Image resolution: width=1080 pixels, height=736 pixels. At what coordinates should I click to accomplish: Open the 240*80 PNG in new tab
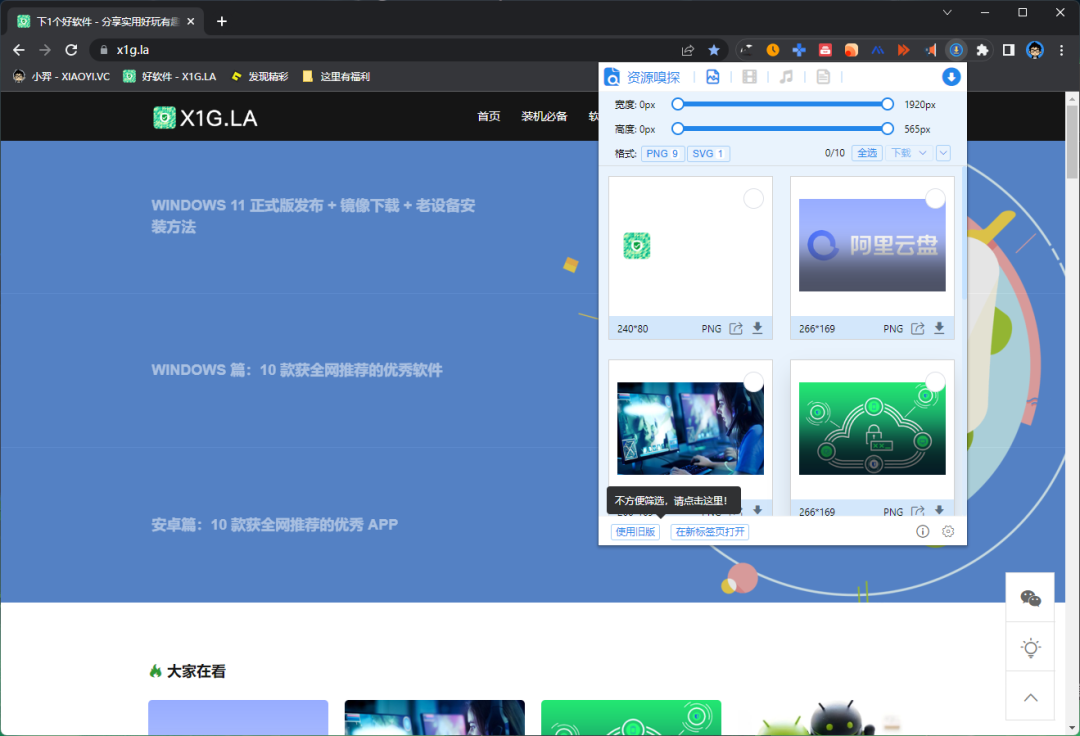coord(736,328)
